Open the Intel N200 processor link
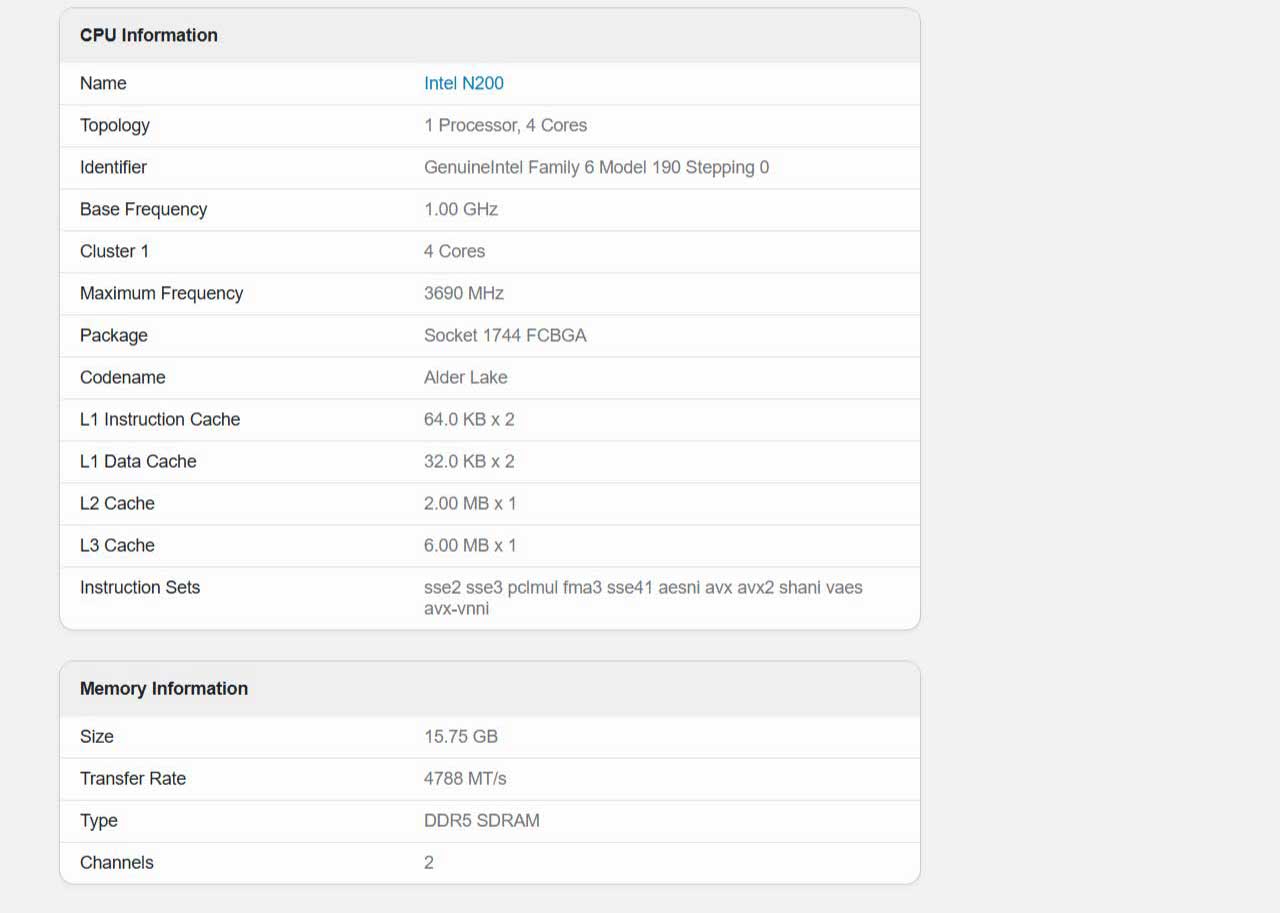Image resolution: width=1280 pixels, height=913 pixels. coord(463,83)
